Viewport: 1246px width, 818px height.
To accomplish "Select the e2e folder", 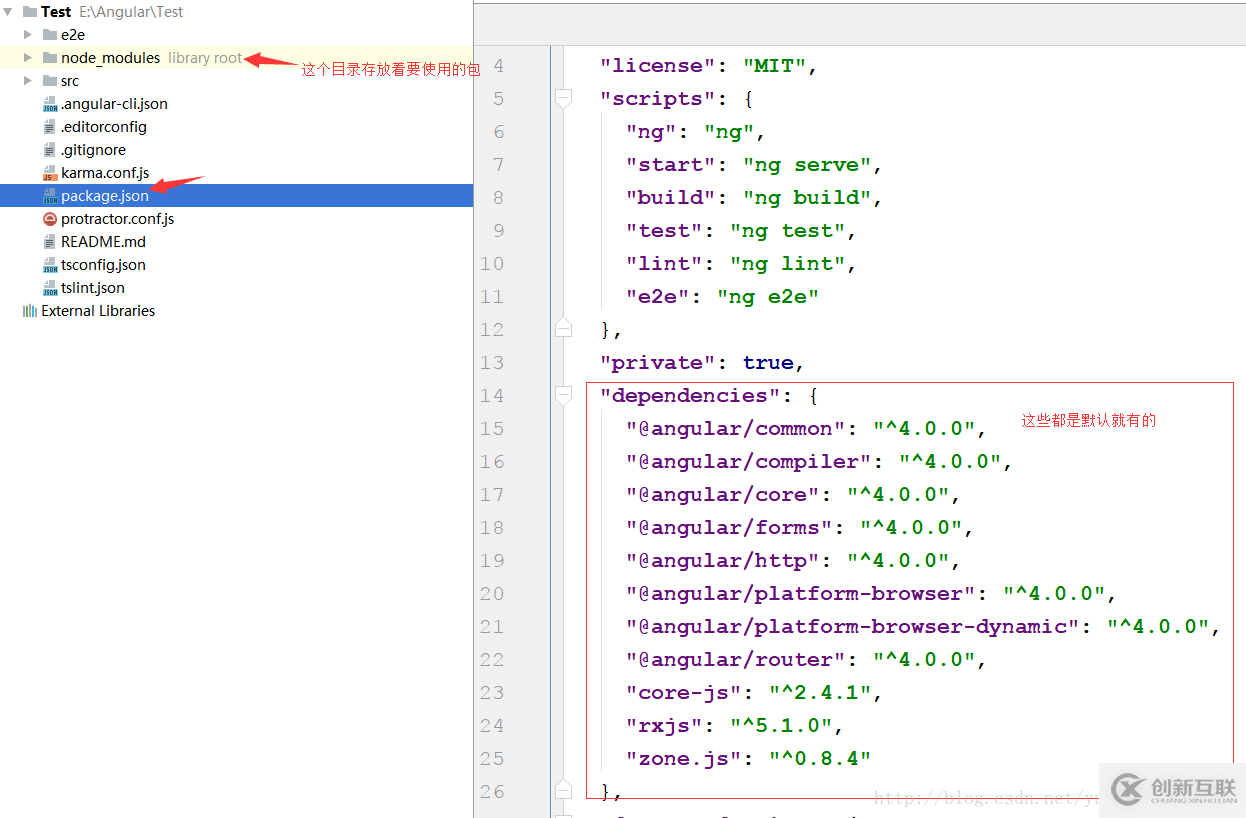I will coord(73,35).
